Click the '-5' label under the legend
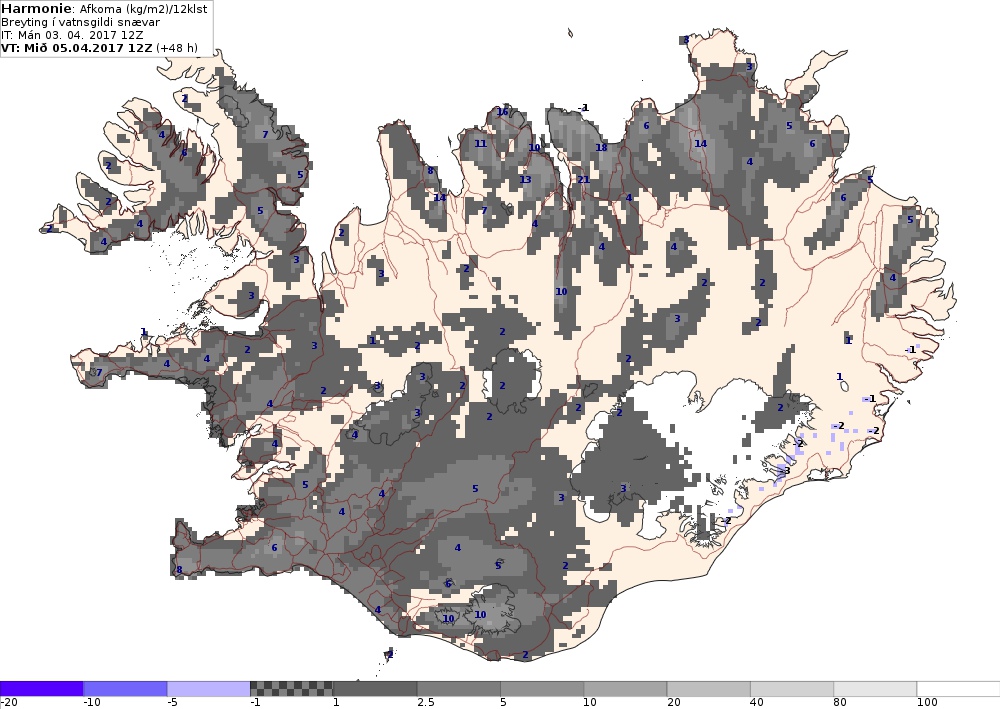 (172, 703)
